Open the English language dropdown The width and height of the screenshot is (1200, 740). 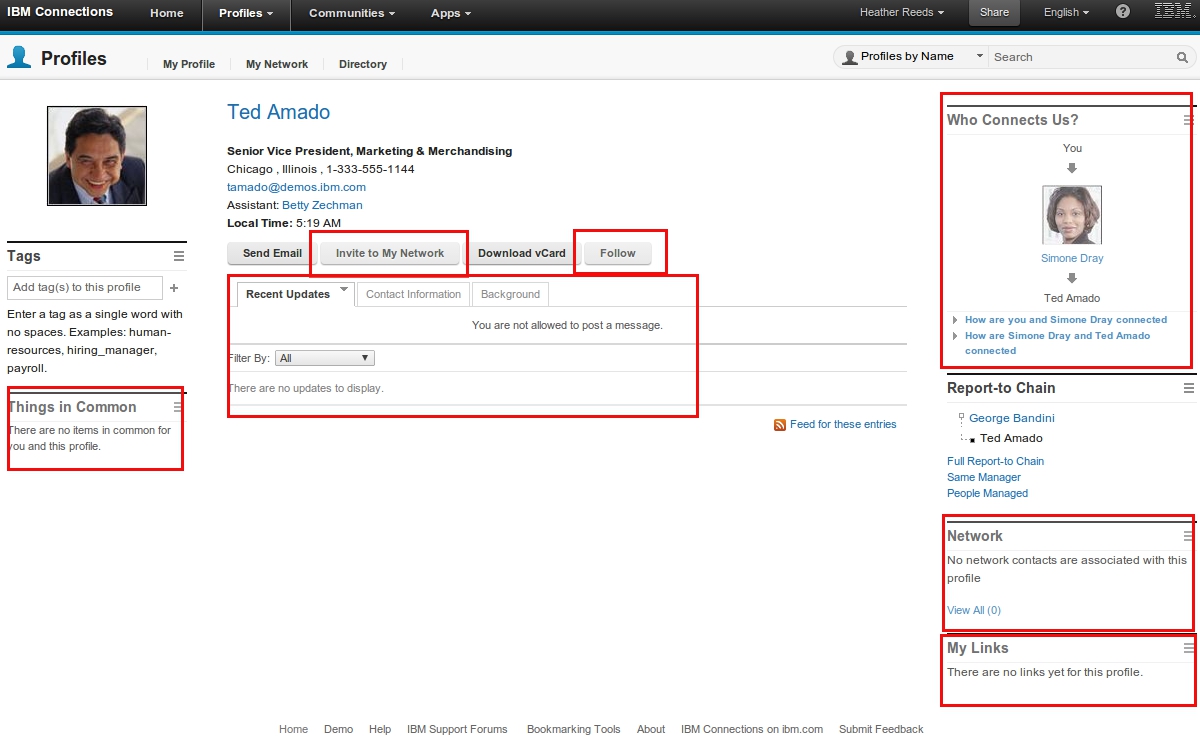[1066, 13]
